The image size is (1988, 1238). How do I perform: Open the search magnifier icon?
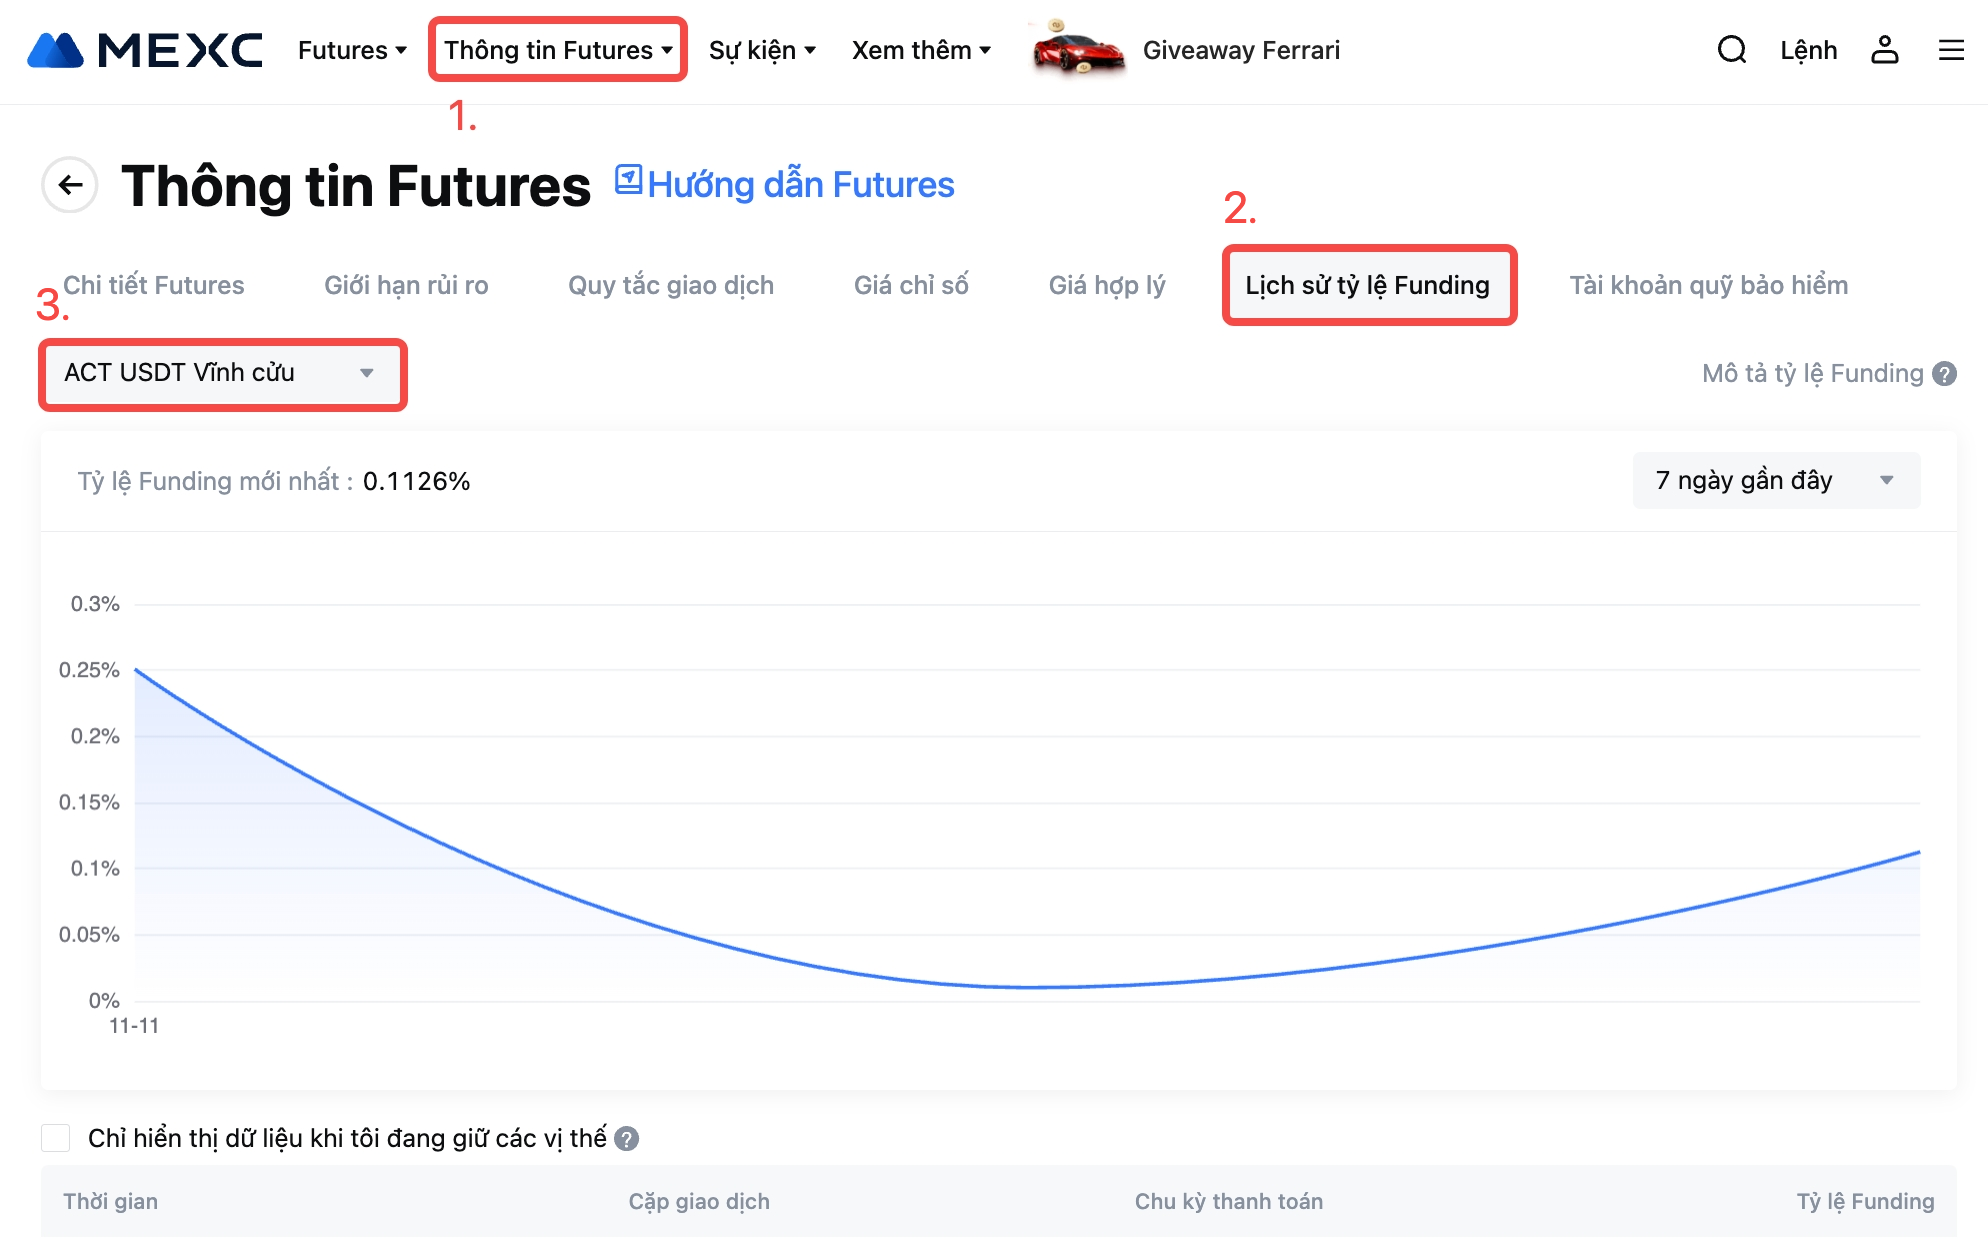(x=1732, y=50)
